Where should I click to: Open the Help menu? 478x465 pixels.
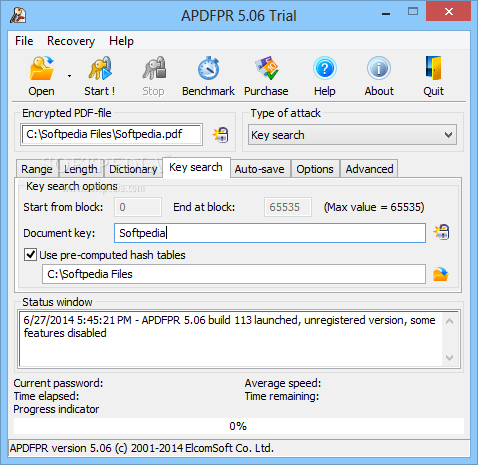tap(121, 41)
